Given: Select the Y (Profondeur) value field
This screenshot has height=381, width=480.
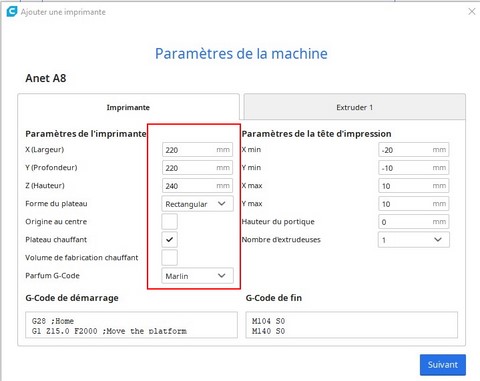Looking at the screenshot, I should [197, 168].
